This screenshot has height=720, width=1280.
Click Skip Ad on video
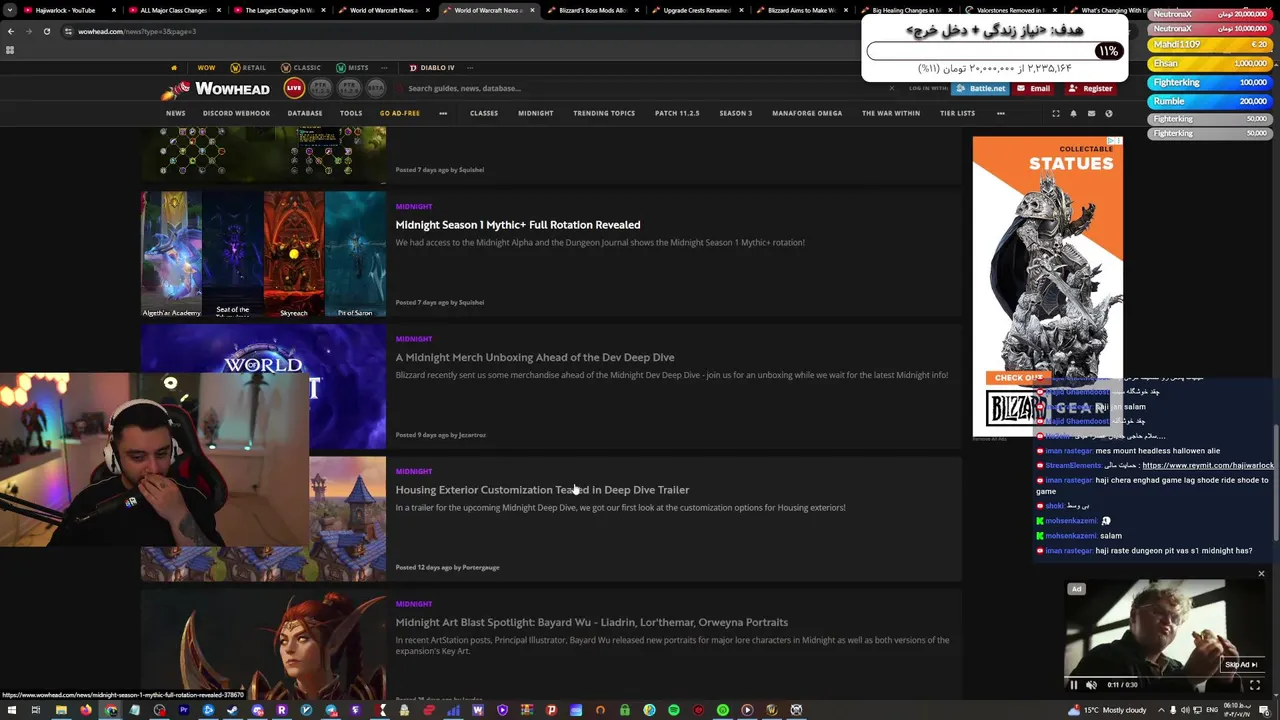coord(1240,664)
